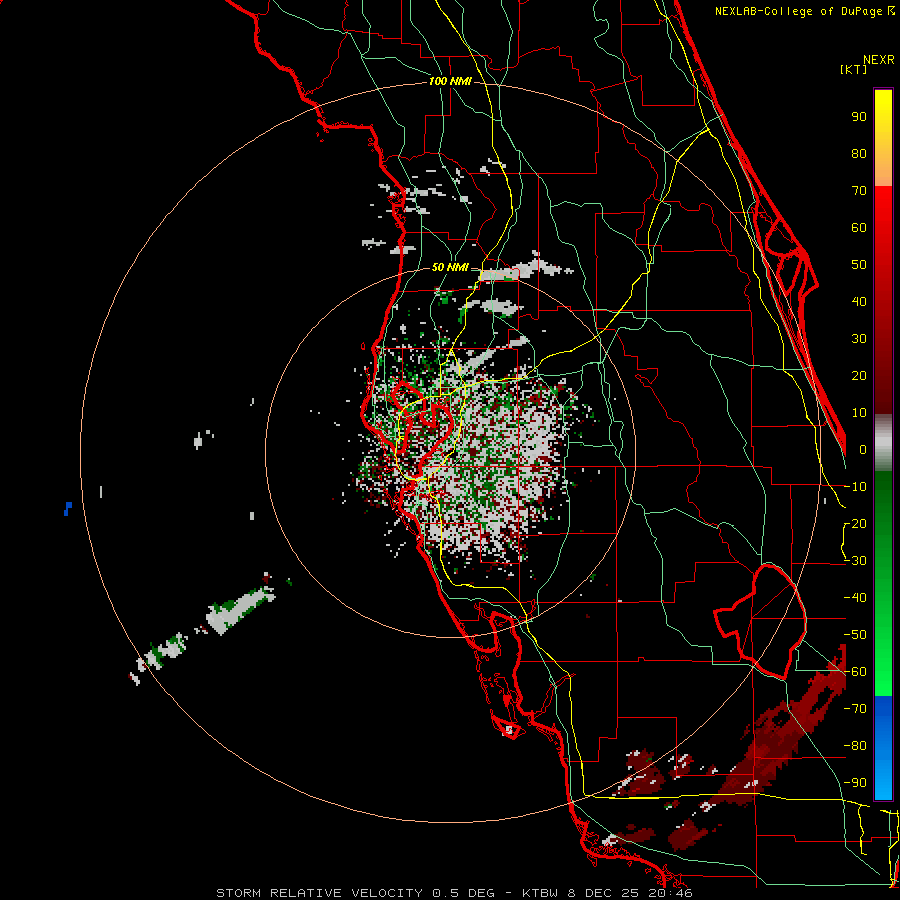
Task: Click the "-20" value on the velocity scale
Action: click(x=855, y=523)
